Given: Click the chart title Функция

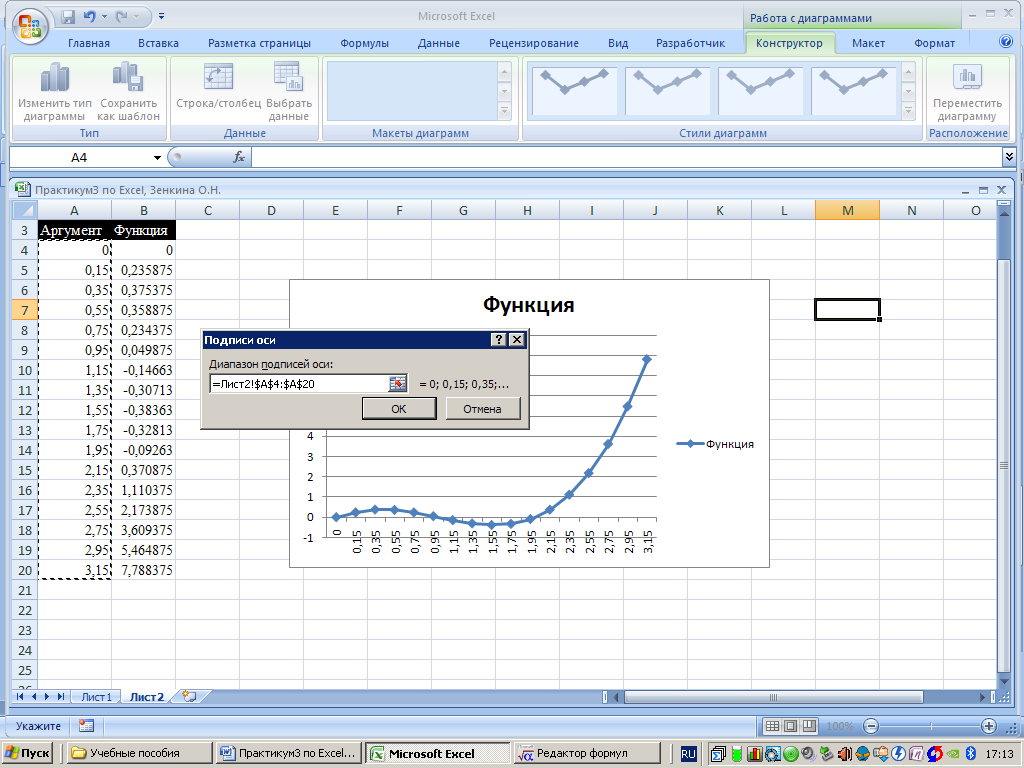Looking at the screenshot, I should click(x=528, y=304).
